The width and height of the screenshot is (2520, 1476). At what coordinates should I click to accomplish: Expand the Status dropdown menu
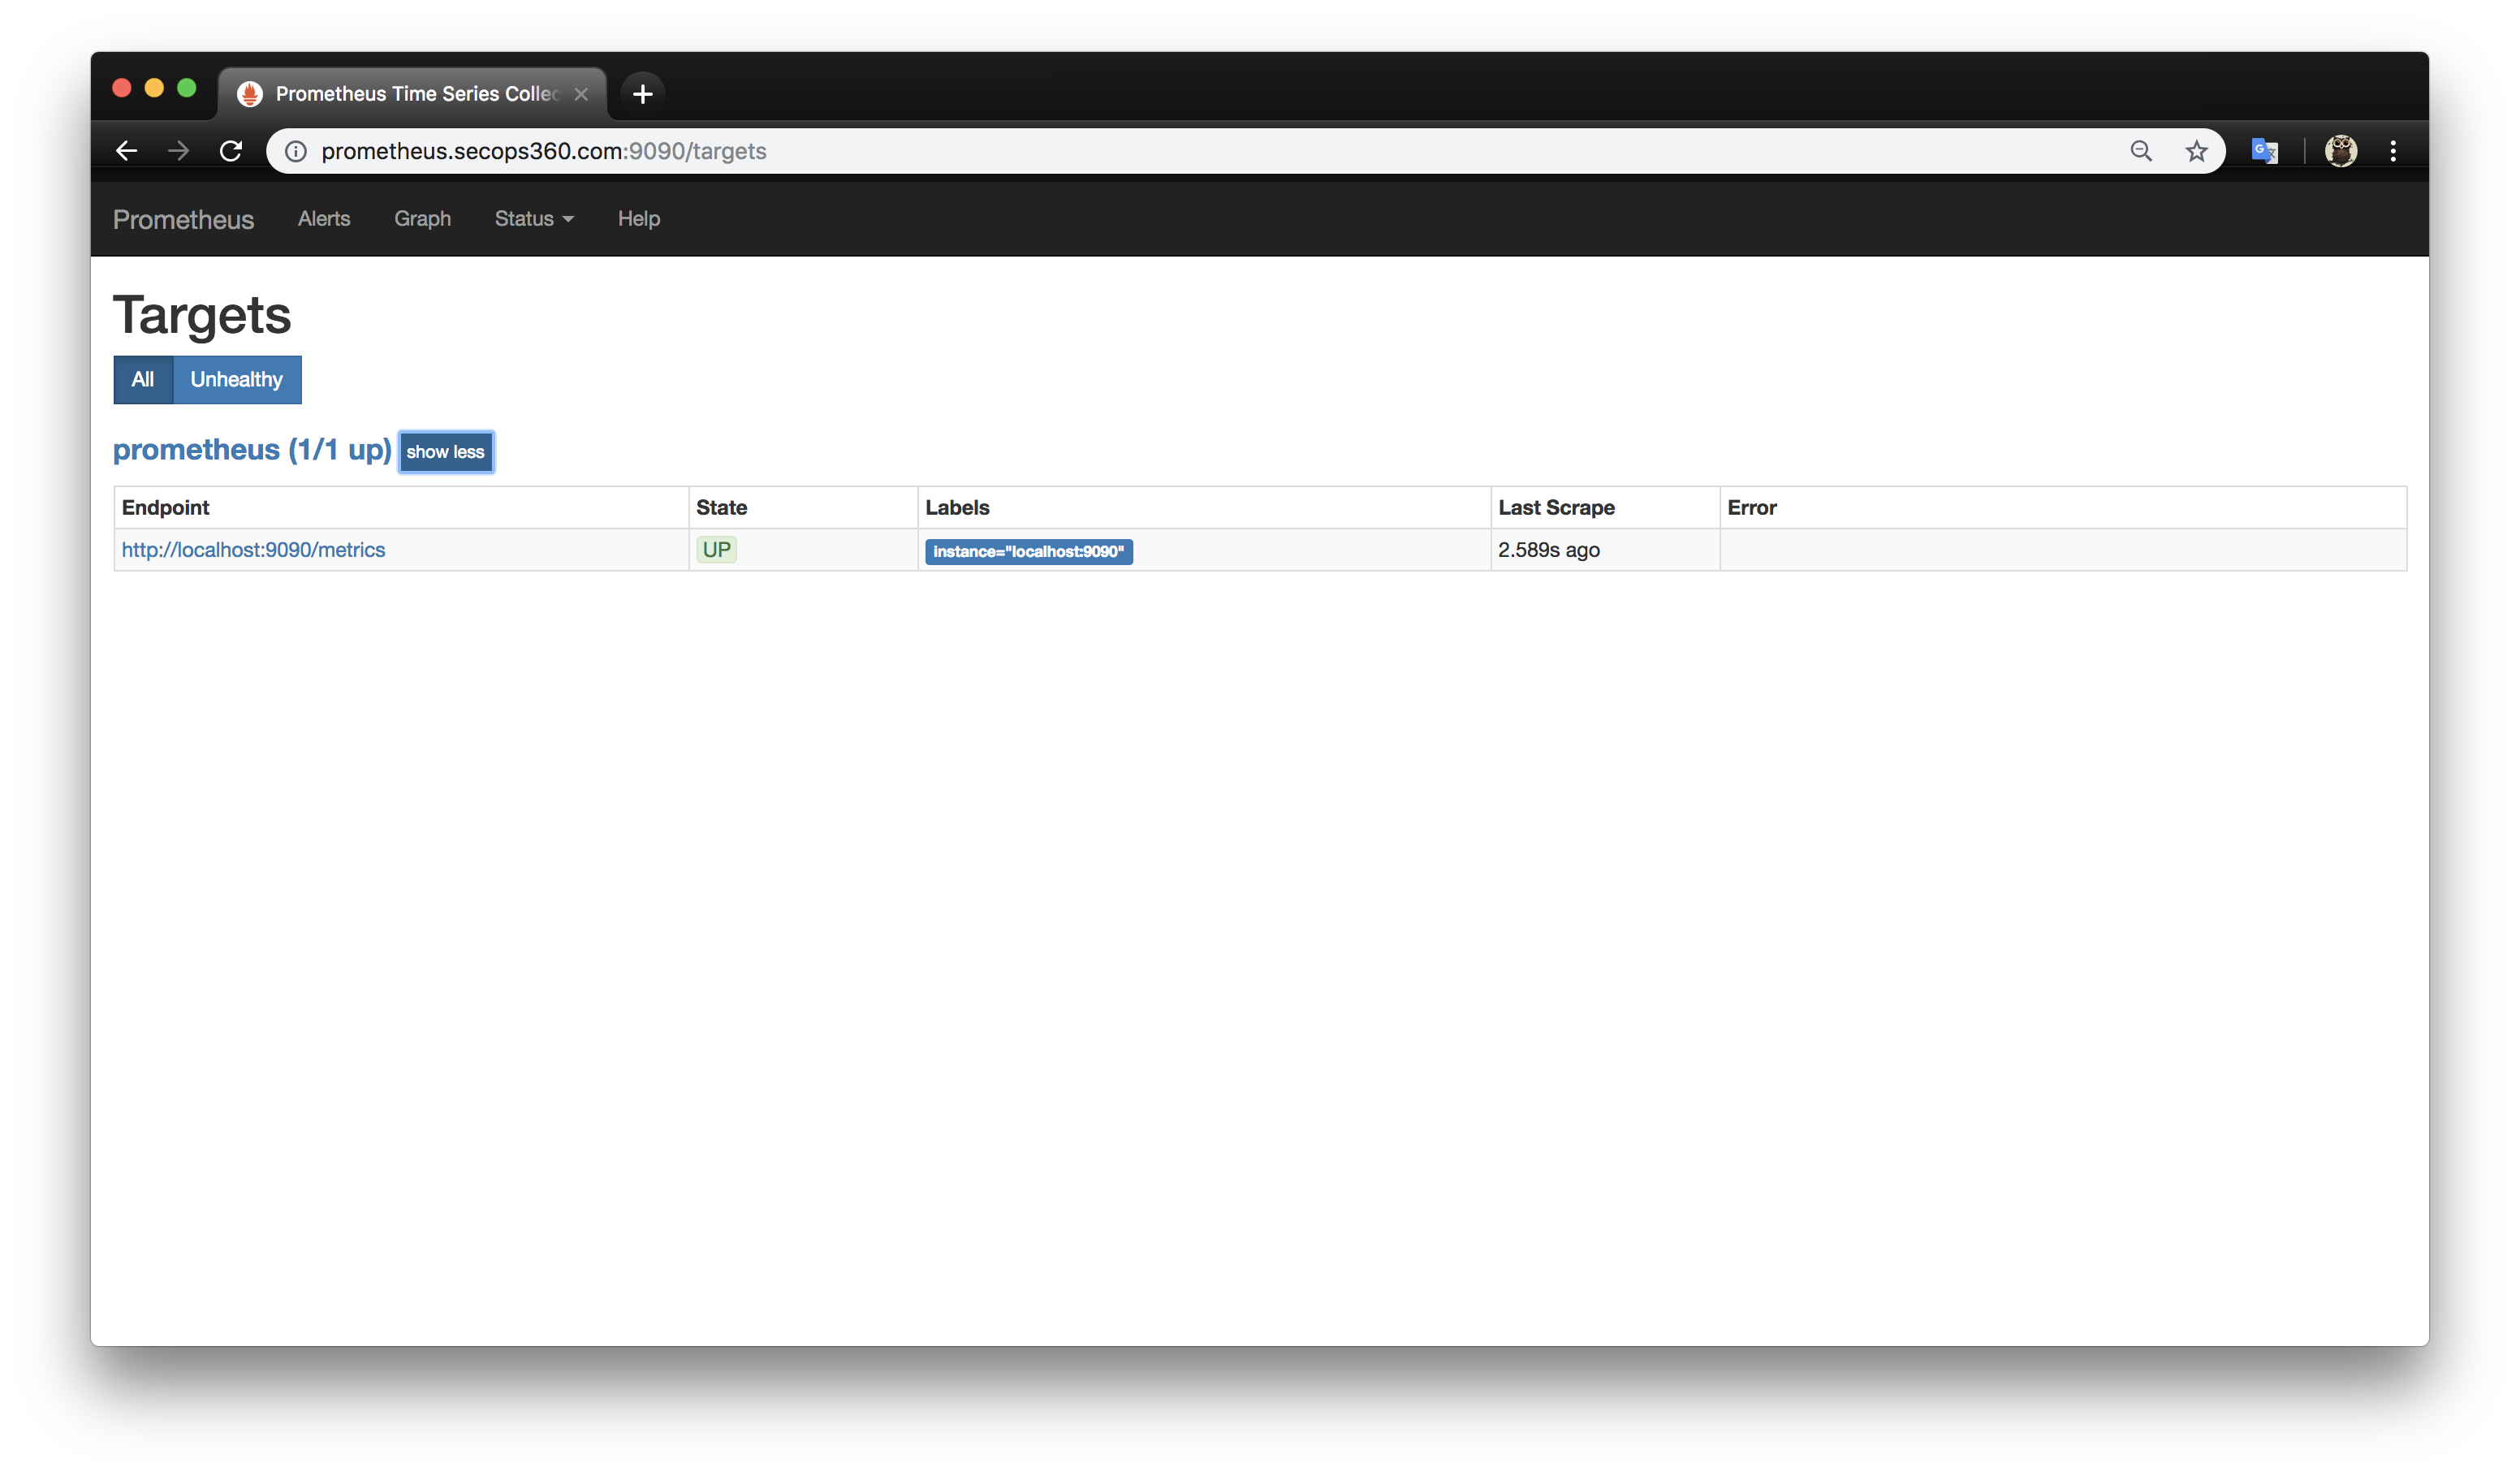coord(534,219)
